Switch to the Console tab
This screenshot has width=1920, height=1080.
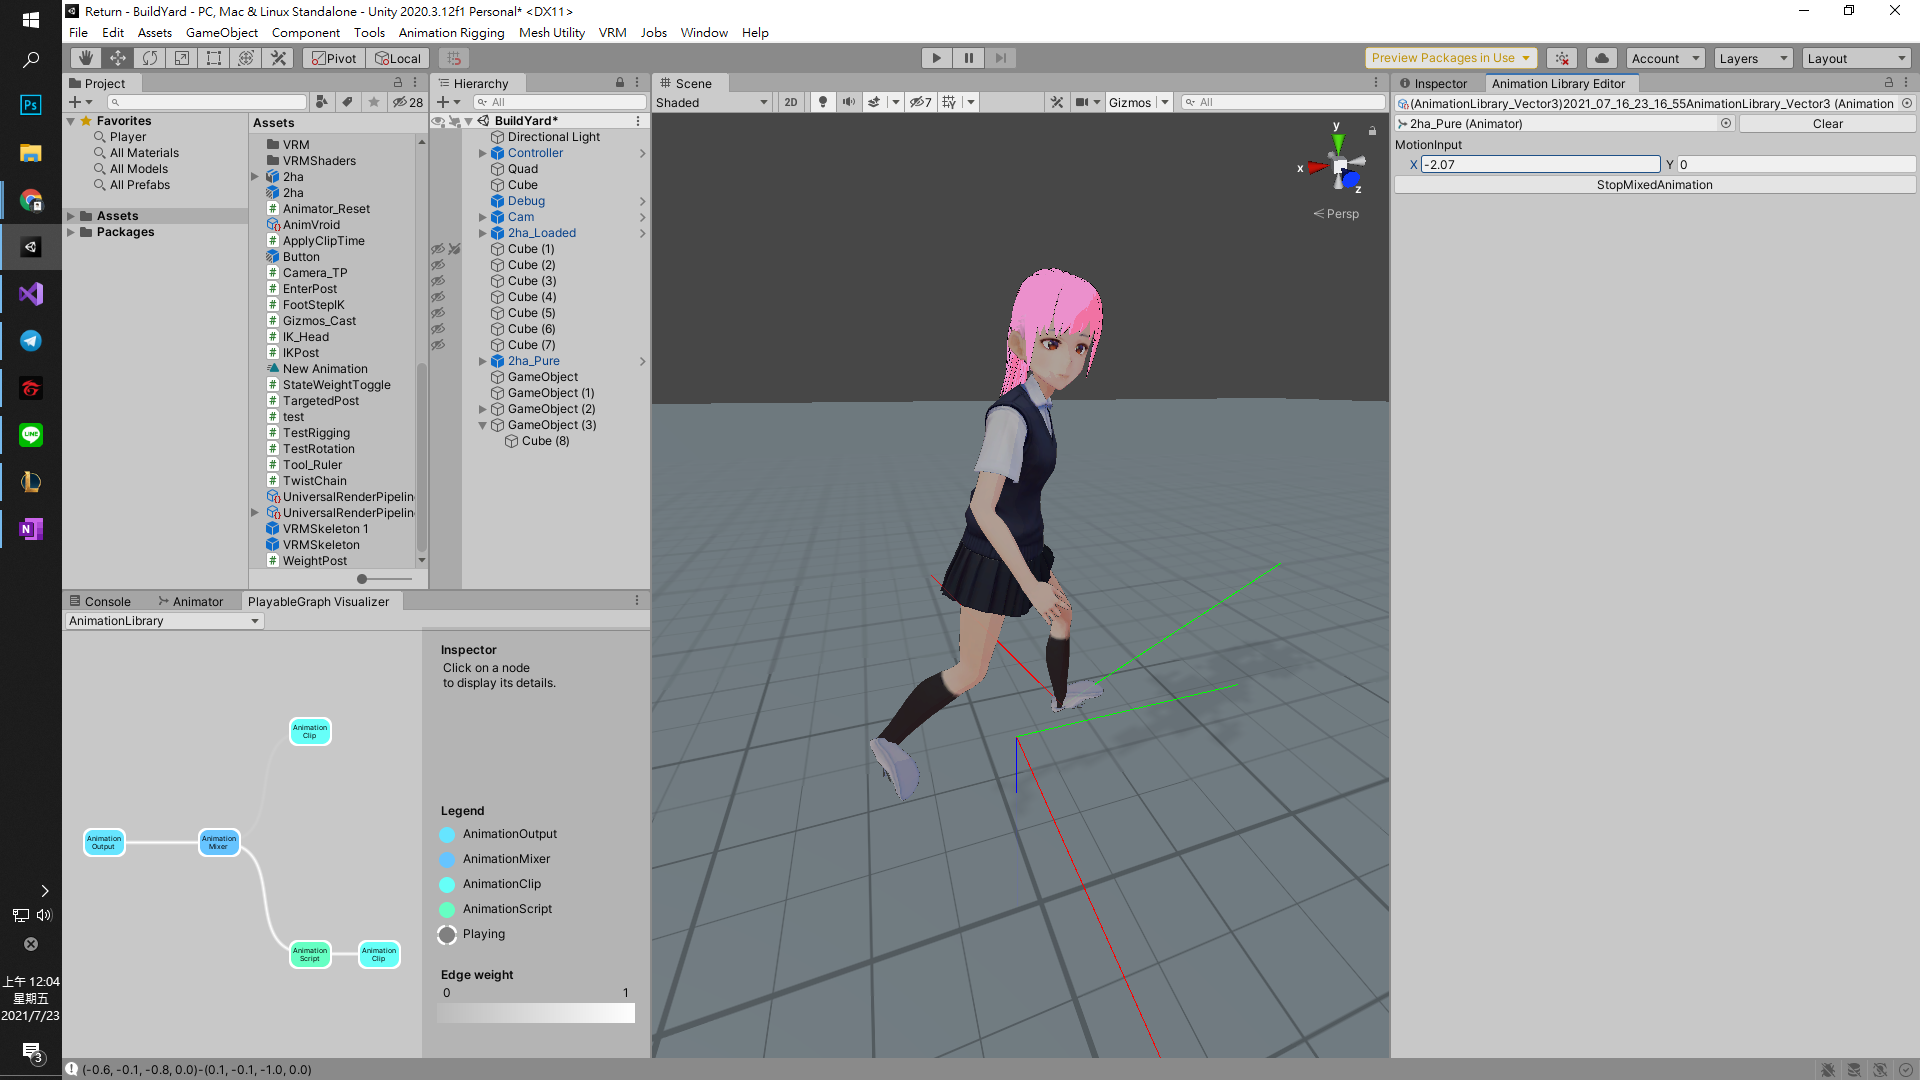pyautogui.click(x=100, y=601)
